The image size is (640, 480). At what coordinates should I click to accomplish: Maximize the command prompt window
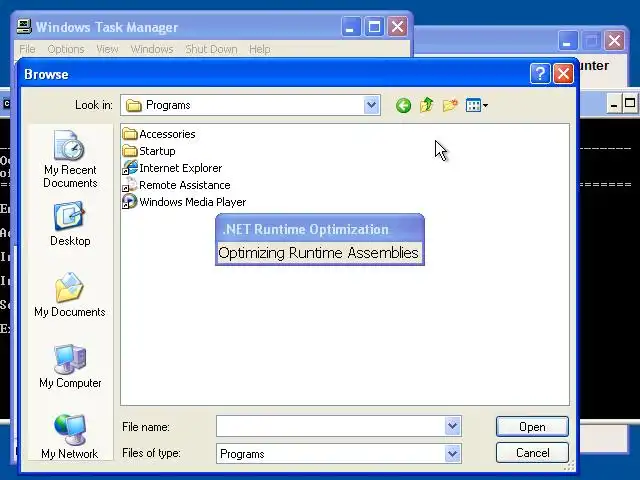pos(630,103)
